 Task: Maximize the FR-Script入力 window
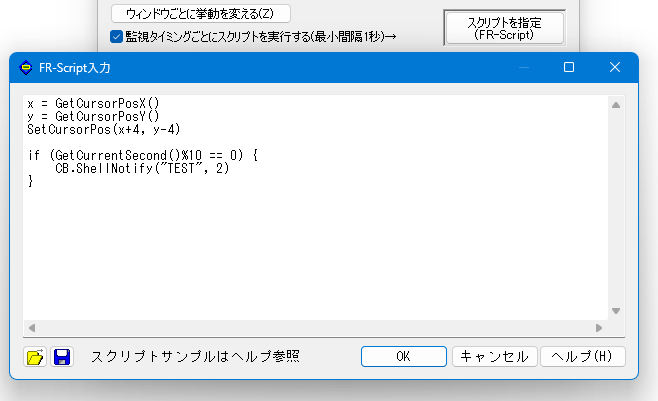(569, 67)
